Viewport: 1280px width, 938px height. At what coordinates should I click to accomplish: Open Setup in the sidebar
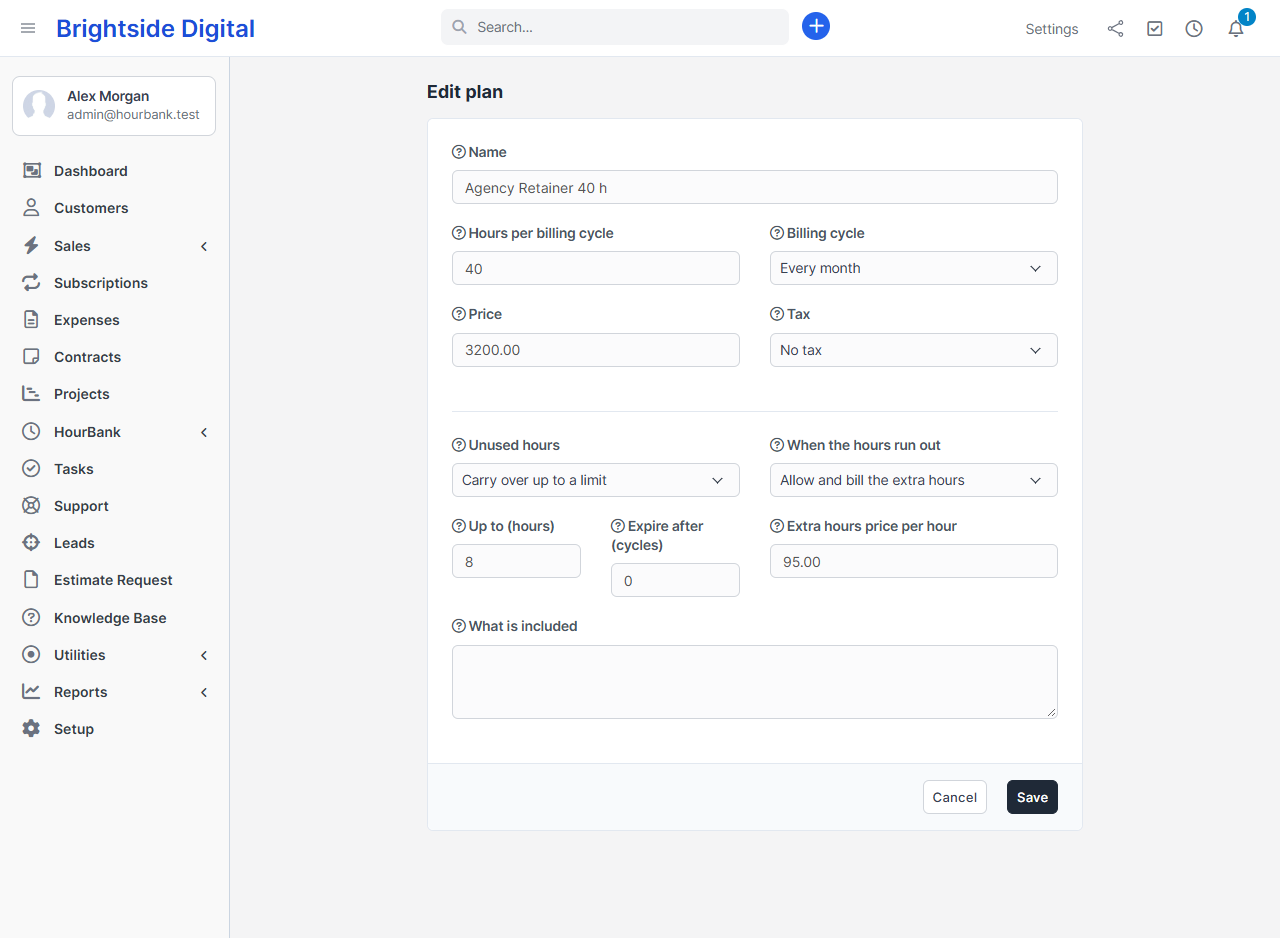click(115, 729)
